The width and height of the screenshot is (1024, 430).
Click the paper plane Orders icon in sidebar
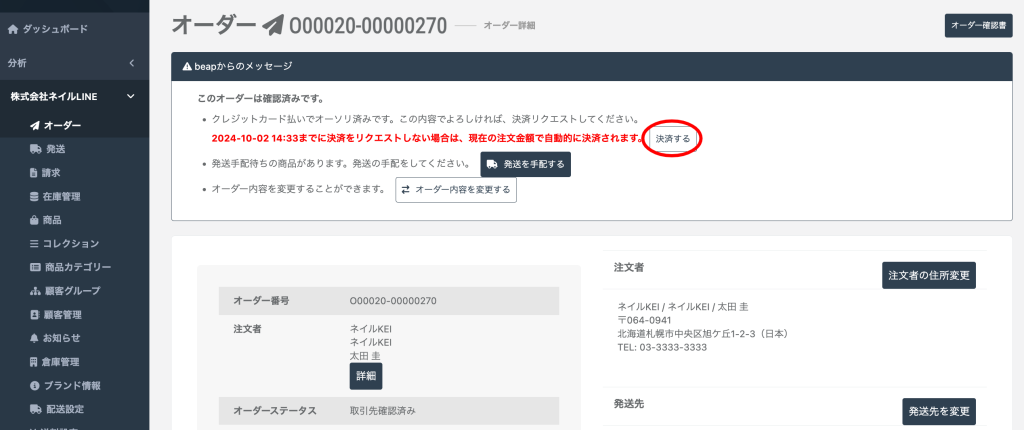(x=35, y=125)
